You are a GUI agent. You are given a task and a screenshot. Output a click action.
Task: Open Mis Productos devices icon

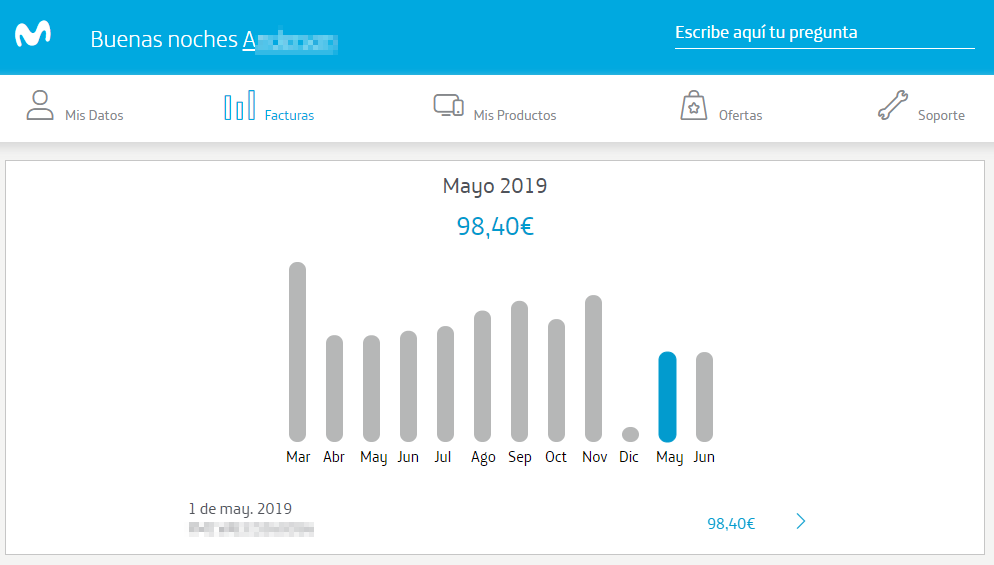point(448,106)
